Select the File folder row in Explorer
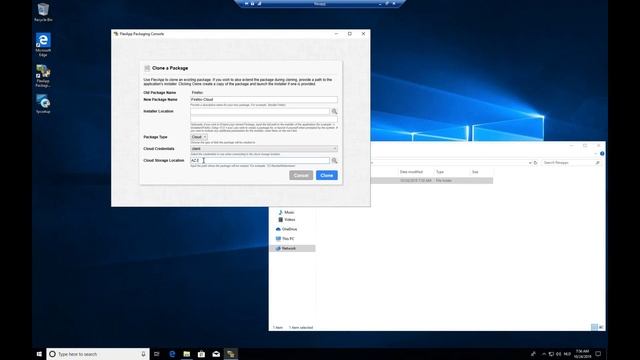 tap(432, 180)
